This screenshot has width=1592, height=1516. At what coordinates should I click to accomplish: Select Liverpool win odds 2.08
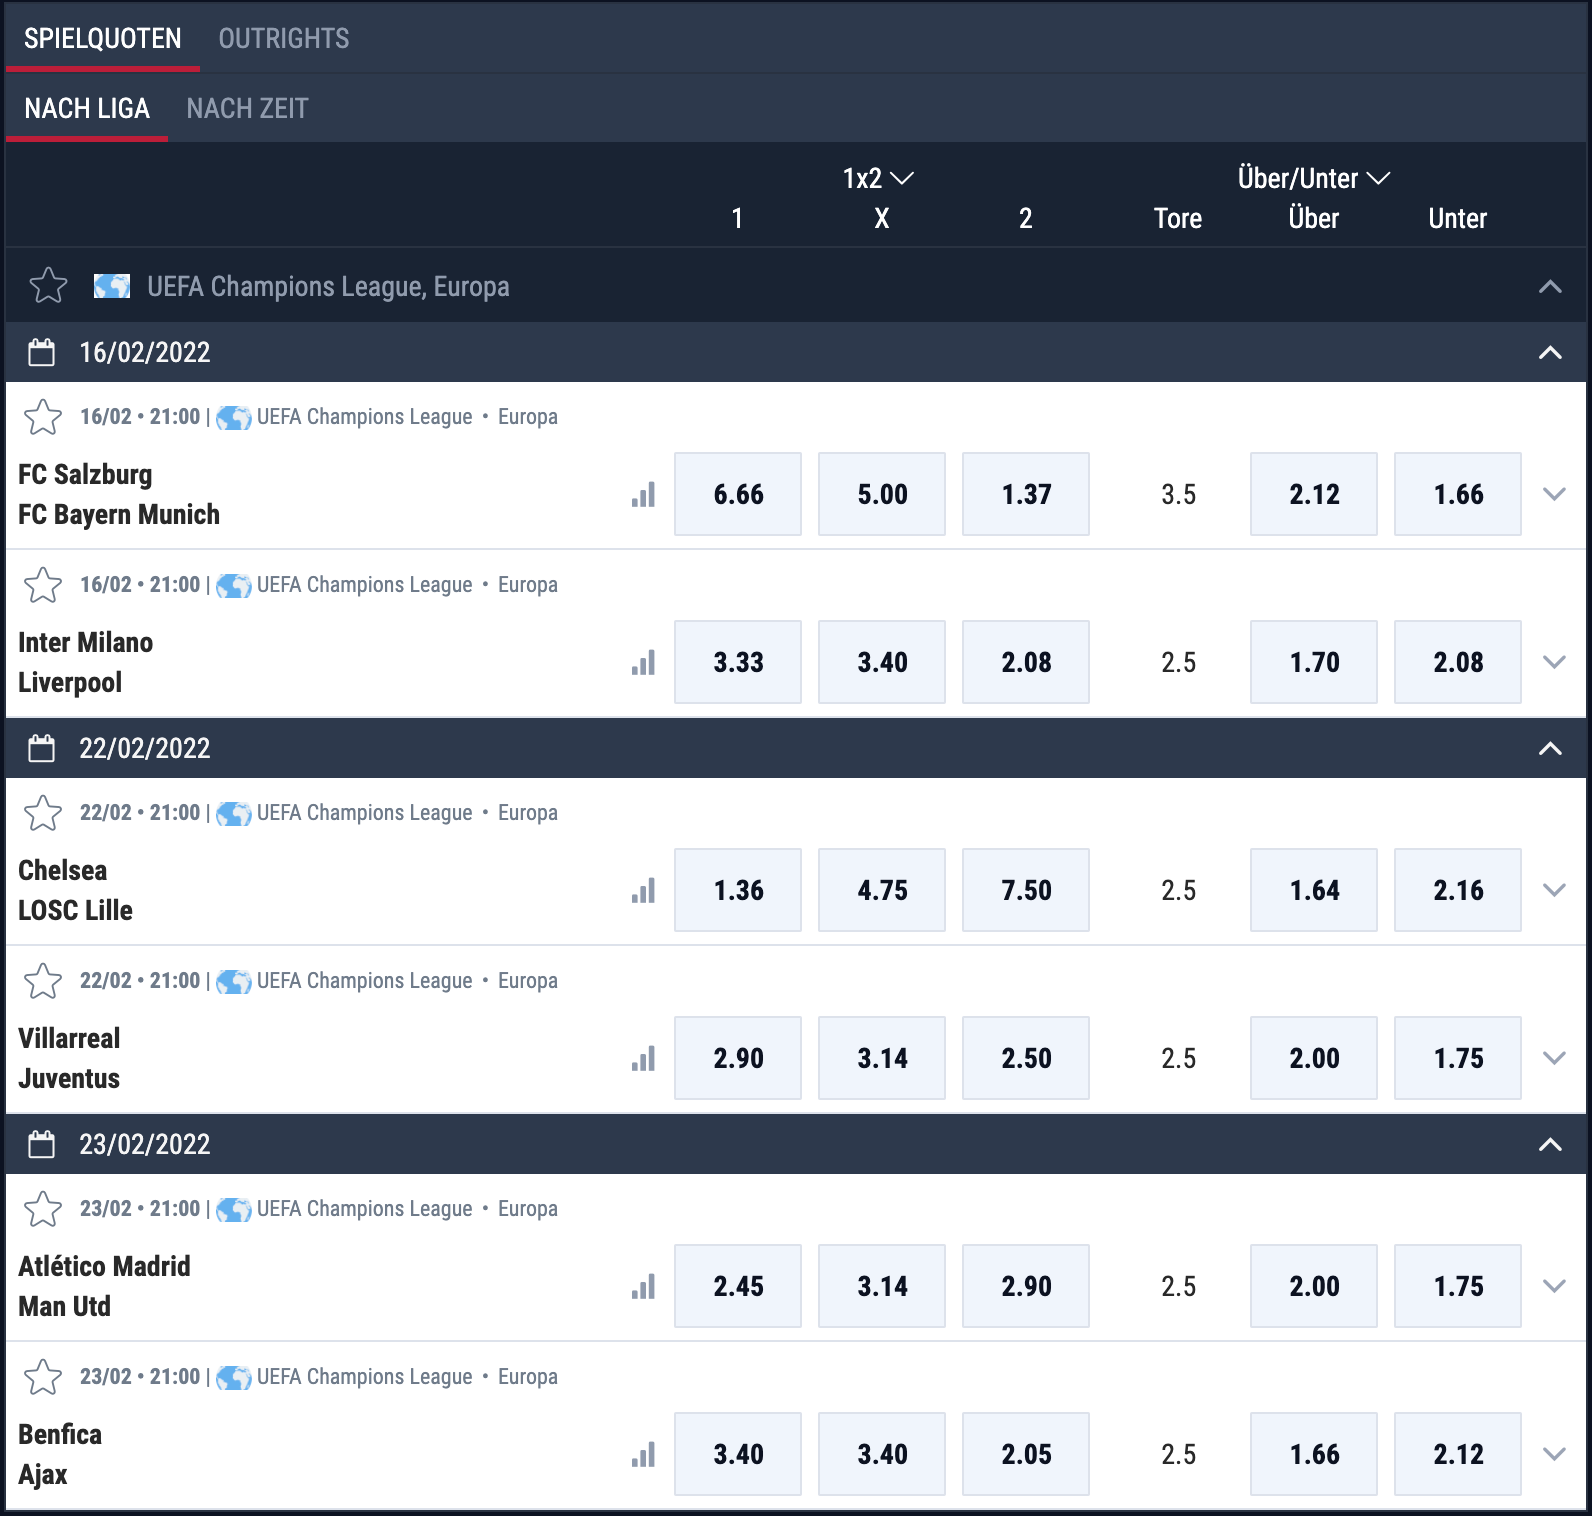point(1026,662)
